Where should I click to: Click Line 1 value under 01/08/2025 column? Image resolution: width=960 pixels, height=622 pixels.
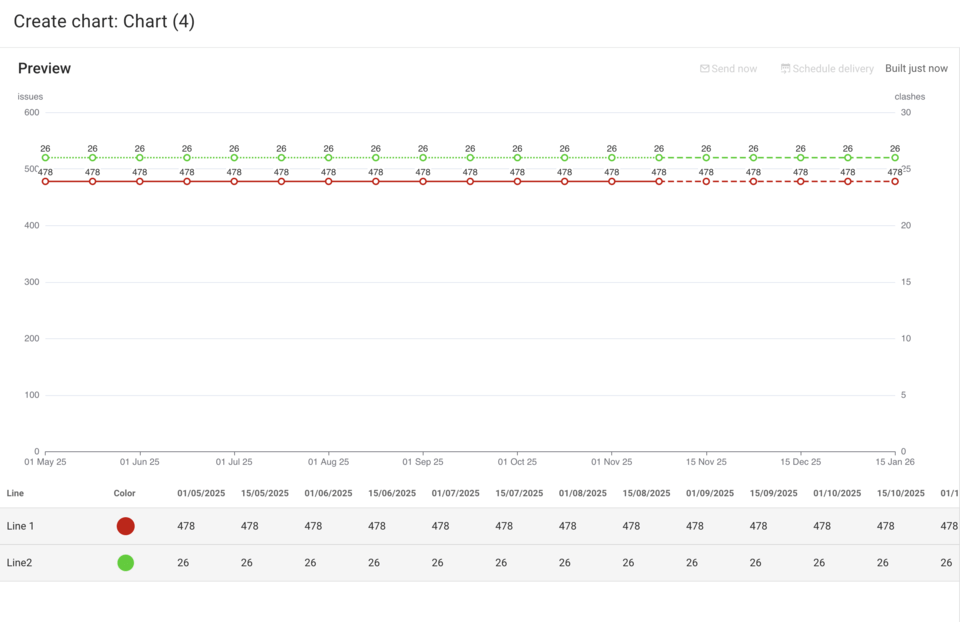click(x=567, y=526)
